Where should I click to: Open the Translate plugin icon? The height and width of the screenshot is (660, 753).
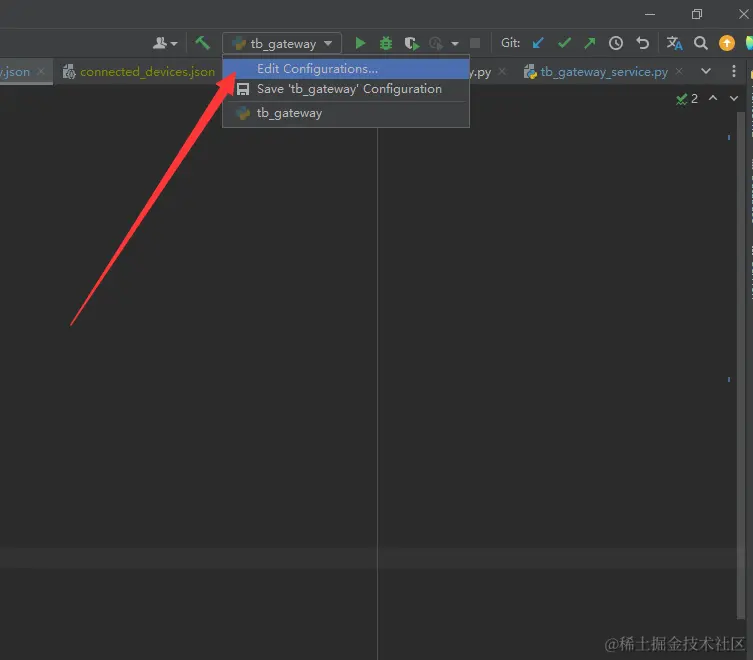[674, 43]
